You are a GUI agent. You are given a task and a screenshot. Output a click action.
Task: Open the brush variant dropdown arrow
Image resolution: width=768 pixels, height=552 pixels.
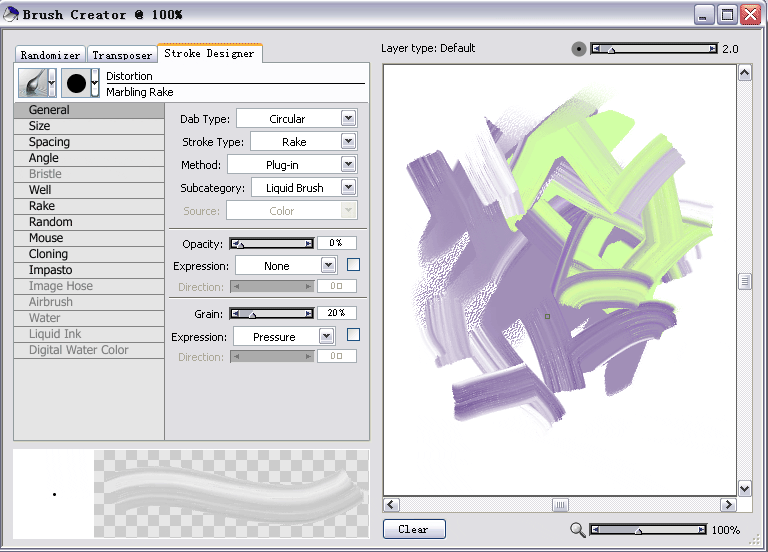(x=95, y=83)
